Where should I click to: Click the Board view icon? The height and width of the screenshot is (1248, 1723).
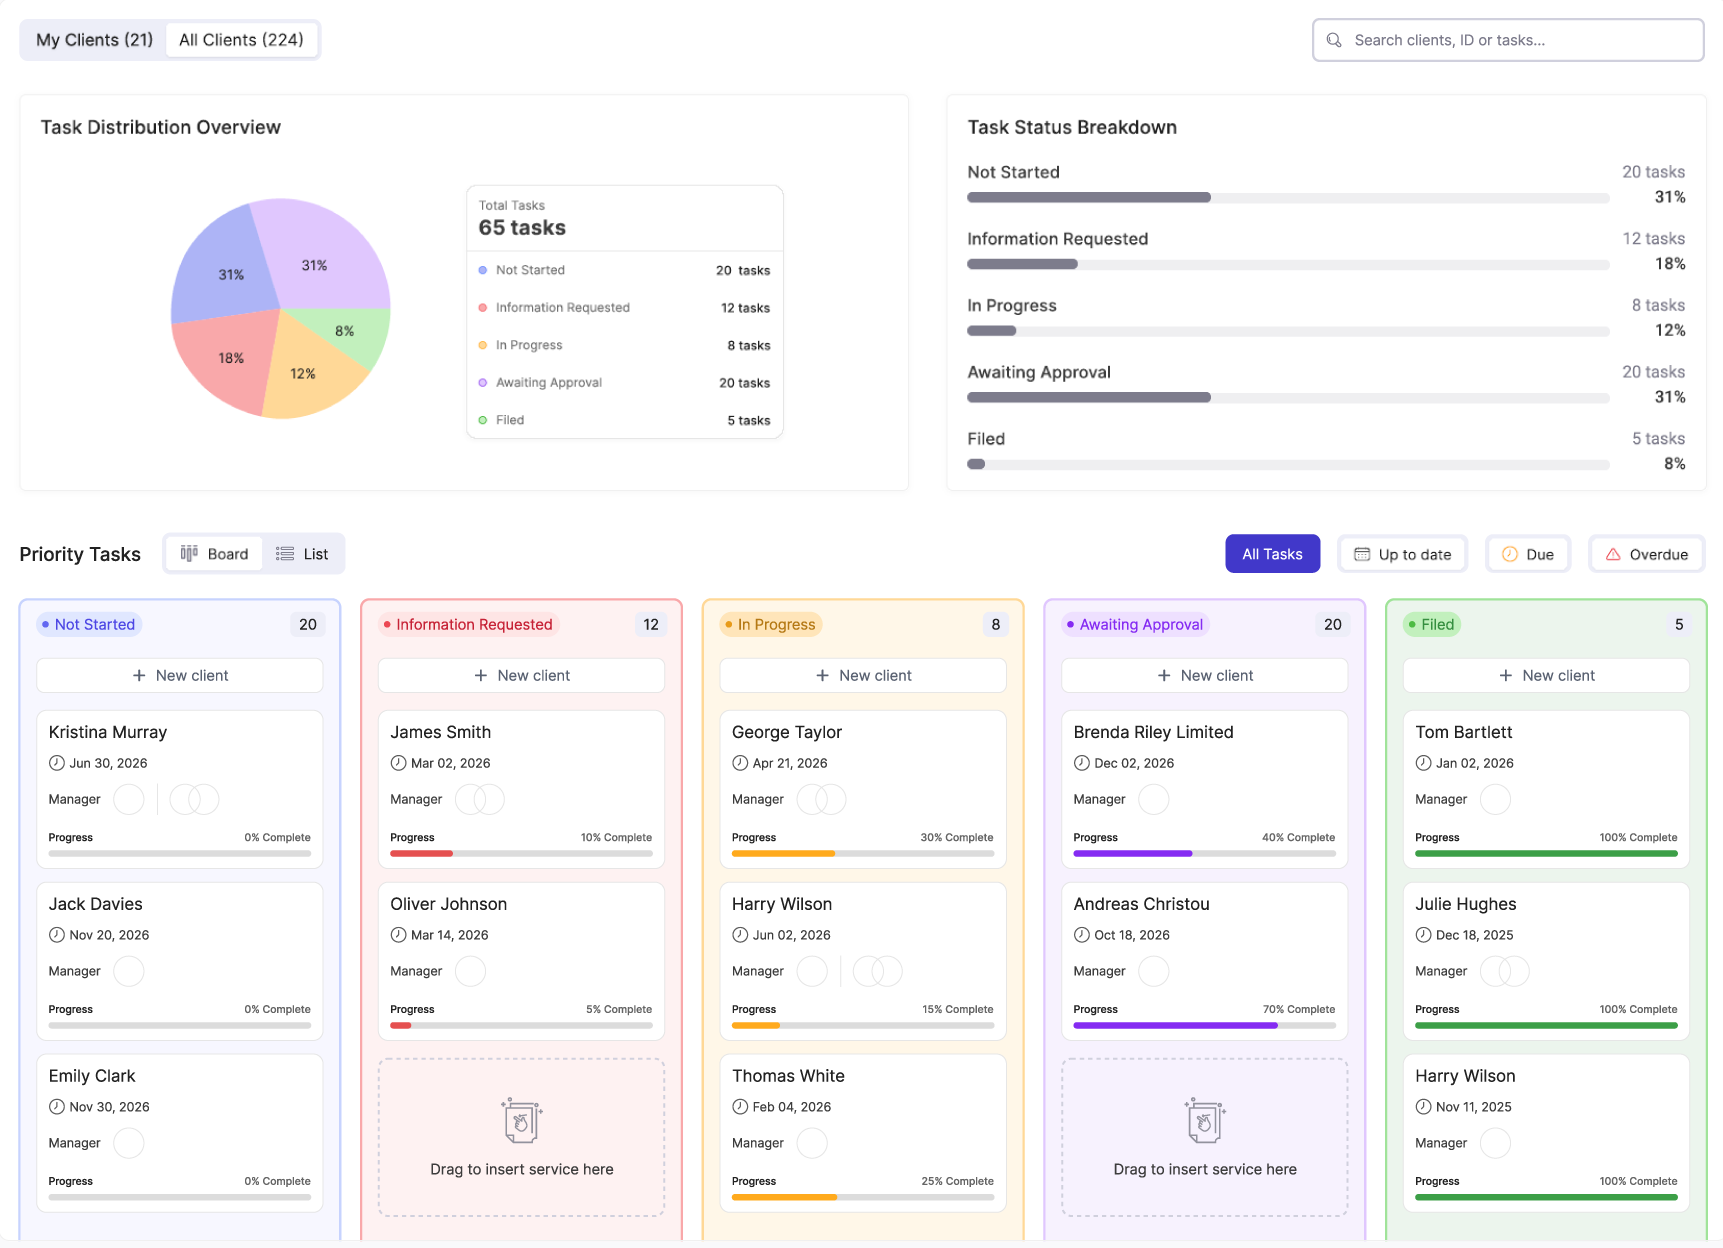pos(189,554)
